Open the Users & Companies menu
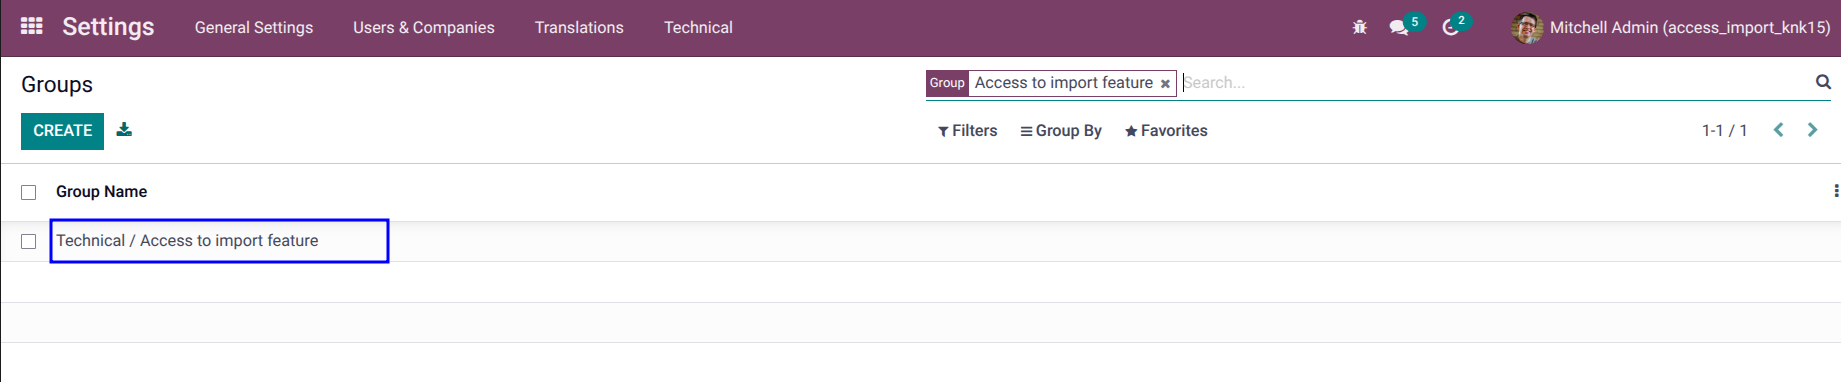The image size is (1841, 382). tap(424, 28)
